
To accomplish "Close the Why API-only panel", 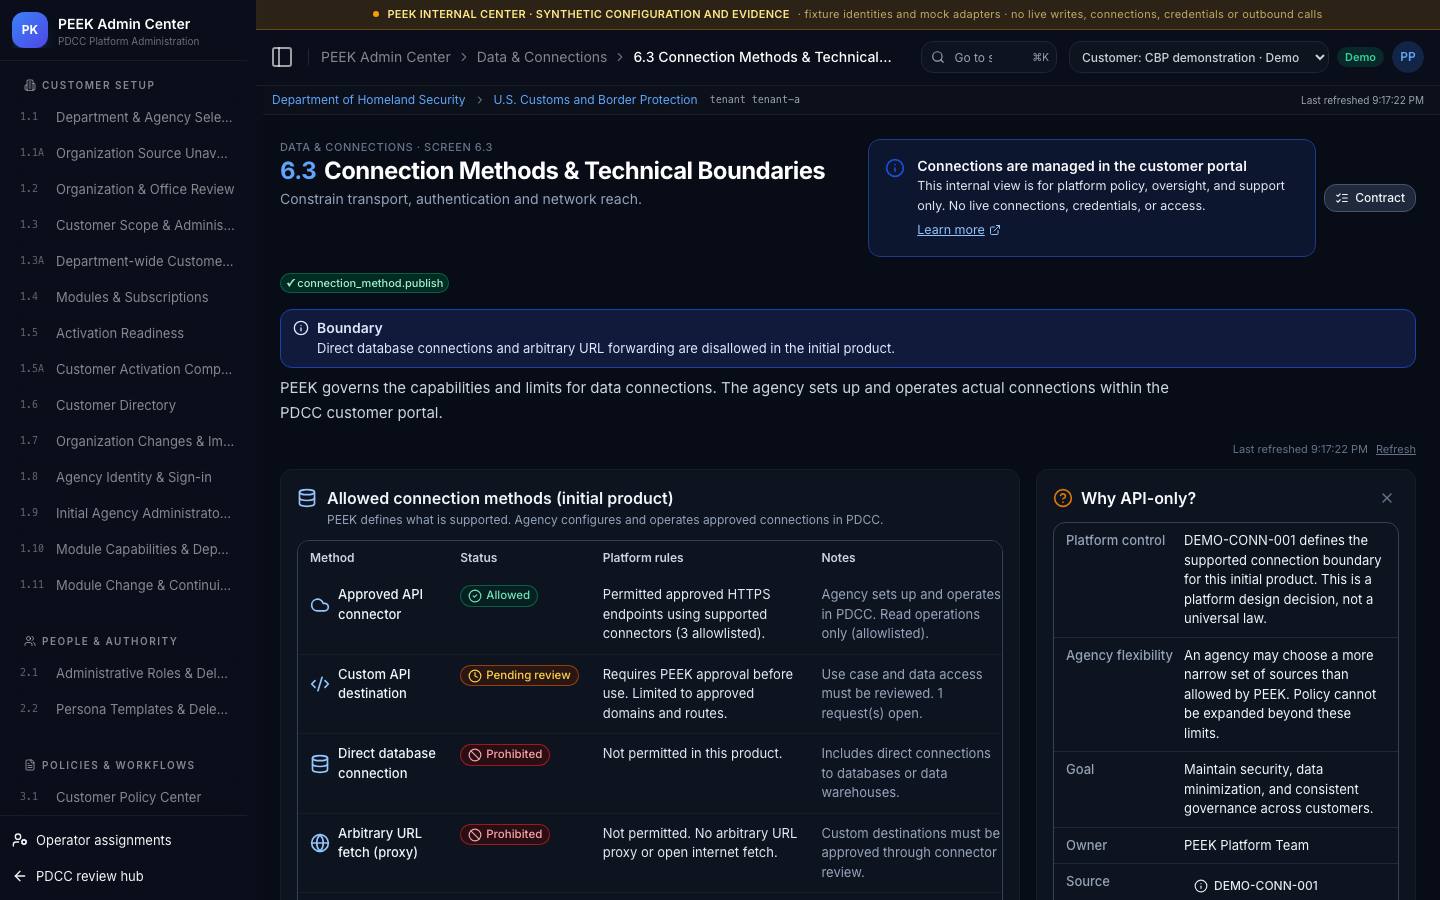I will pos(1387,498).
